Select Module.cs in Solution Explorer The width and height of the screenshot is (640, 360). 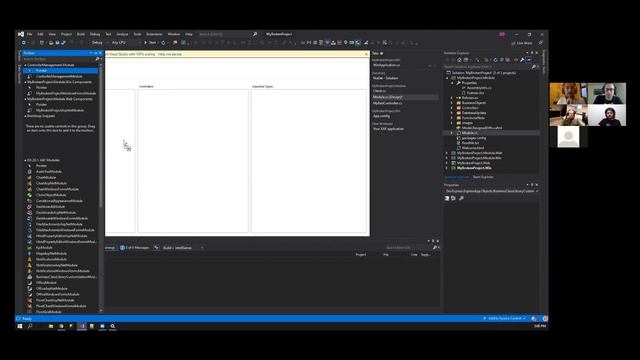(469, 133)
